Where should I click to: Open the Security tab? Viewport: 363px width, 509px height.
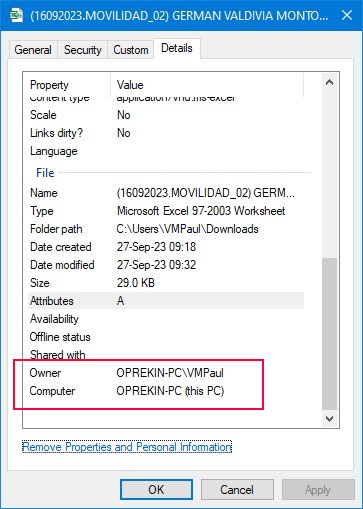click(x=83, y=50)
